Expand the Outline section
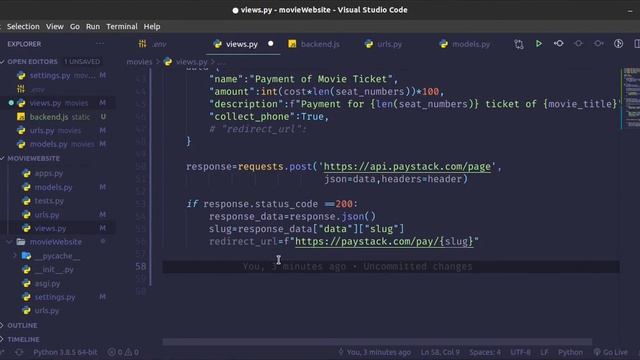Screen dimensions: 640x360 [22, 325]
